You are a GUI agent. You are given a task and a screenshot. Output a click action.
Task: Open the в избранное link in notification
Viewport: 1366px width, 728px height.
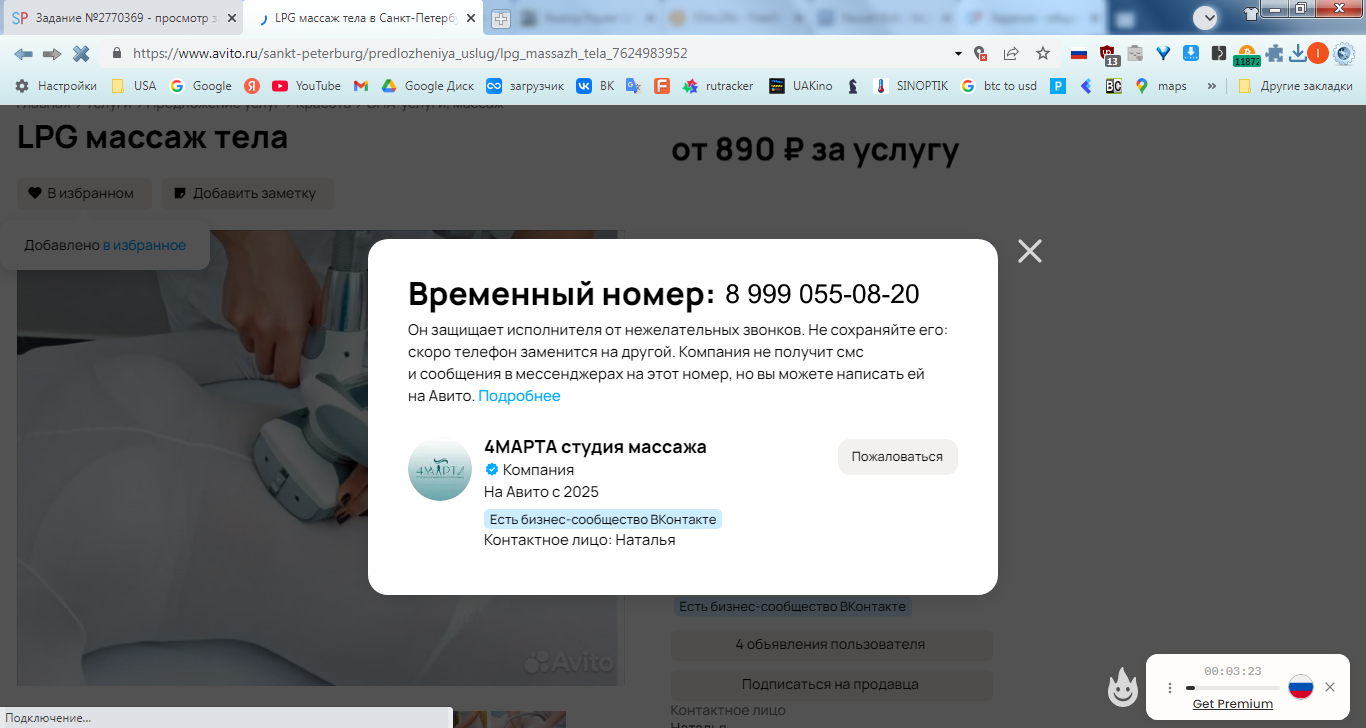(144, 245)
